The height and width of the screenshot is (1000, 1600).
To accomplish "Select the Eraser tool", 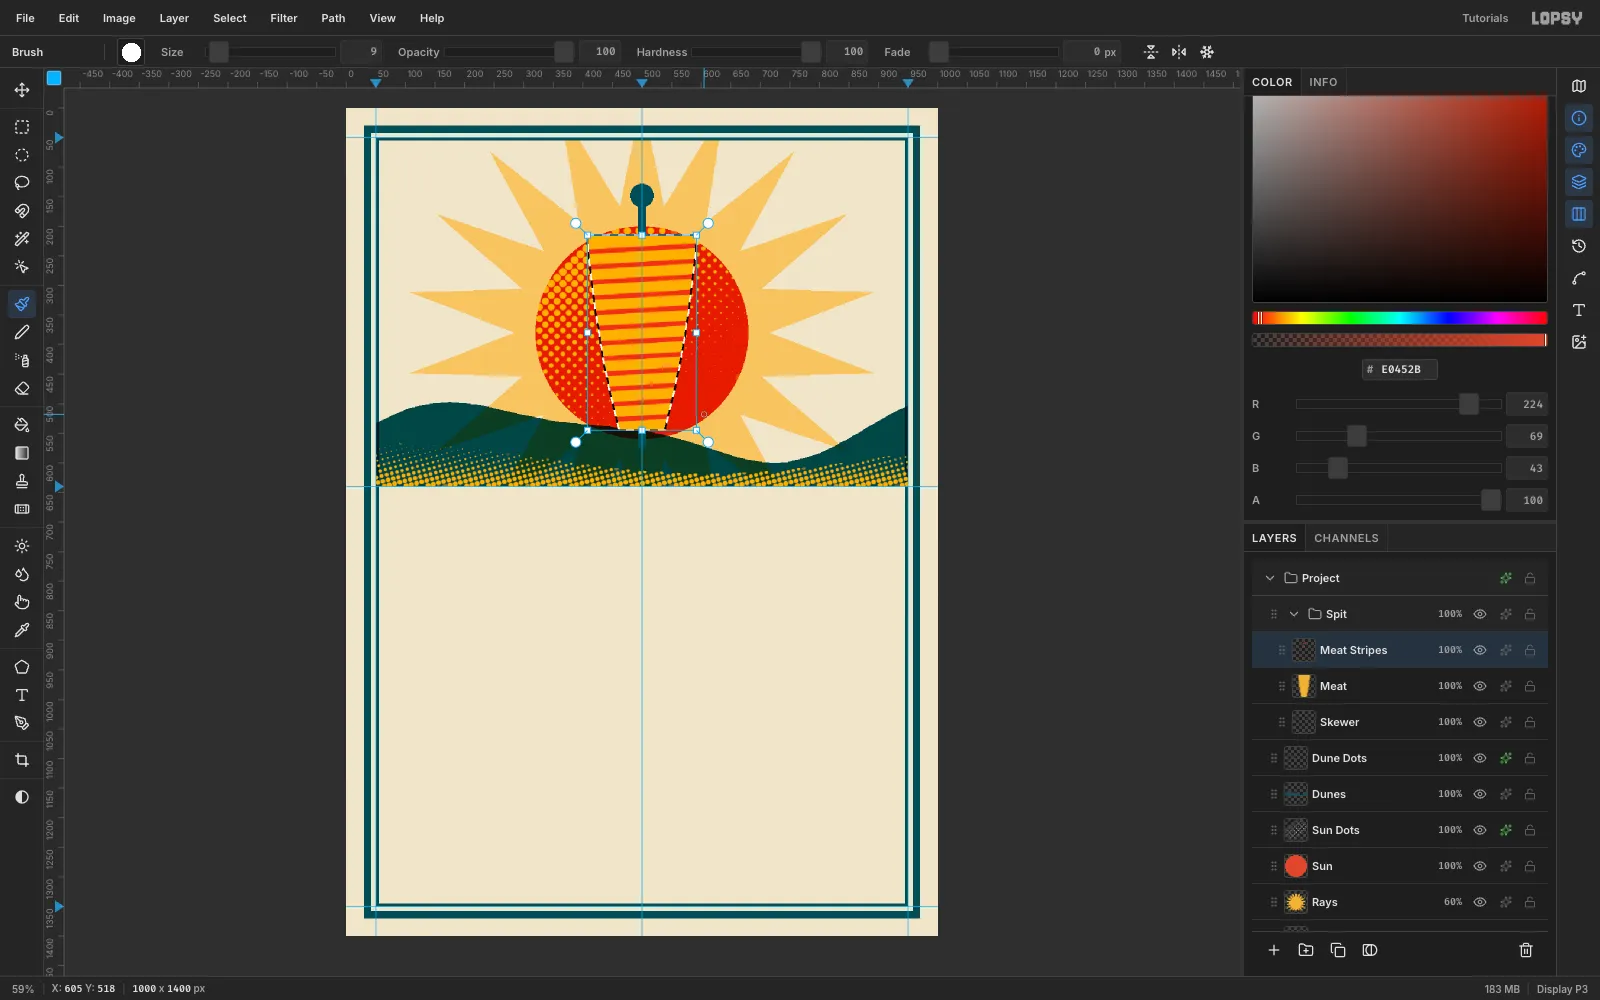I will point(22,388).
